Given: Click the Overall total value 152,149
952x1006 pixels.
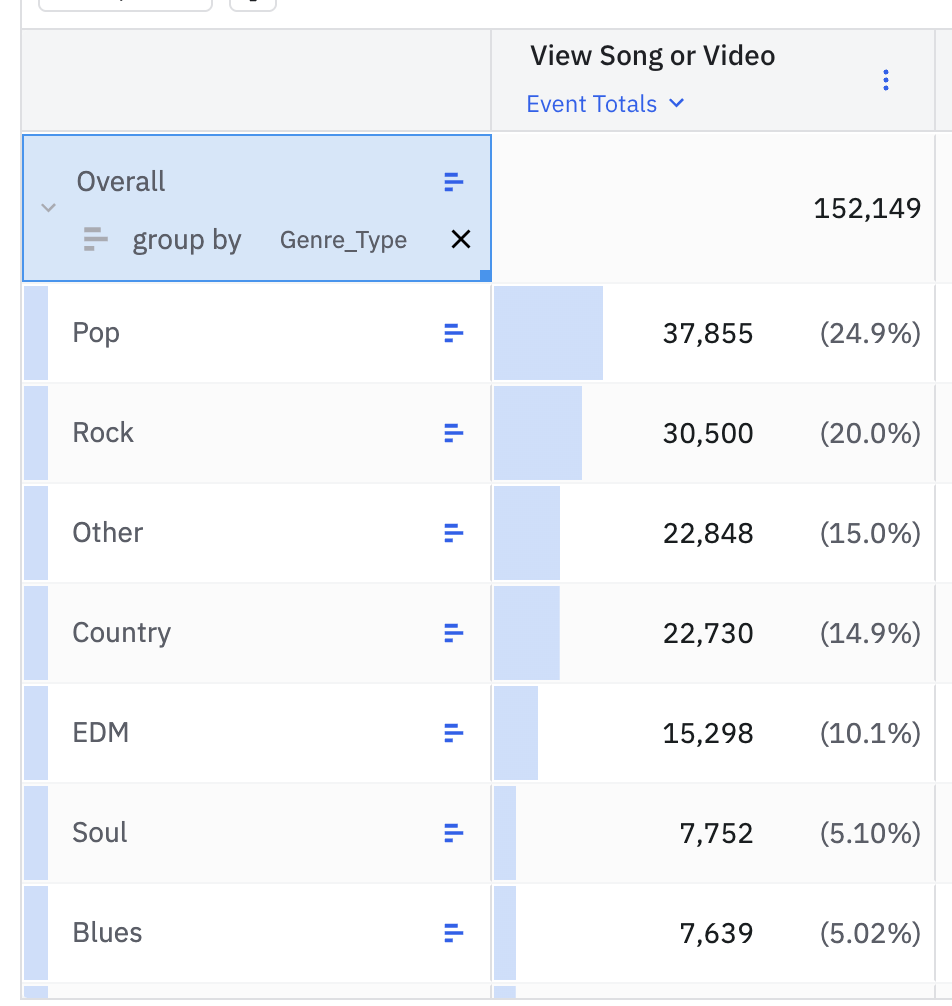Looking at the screenshot, I should click(867, 209).
